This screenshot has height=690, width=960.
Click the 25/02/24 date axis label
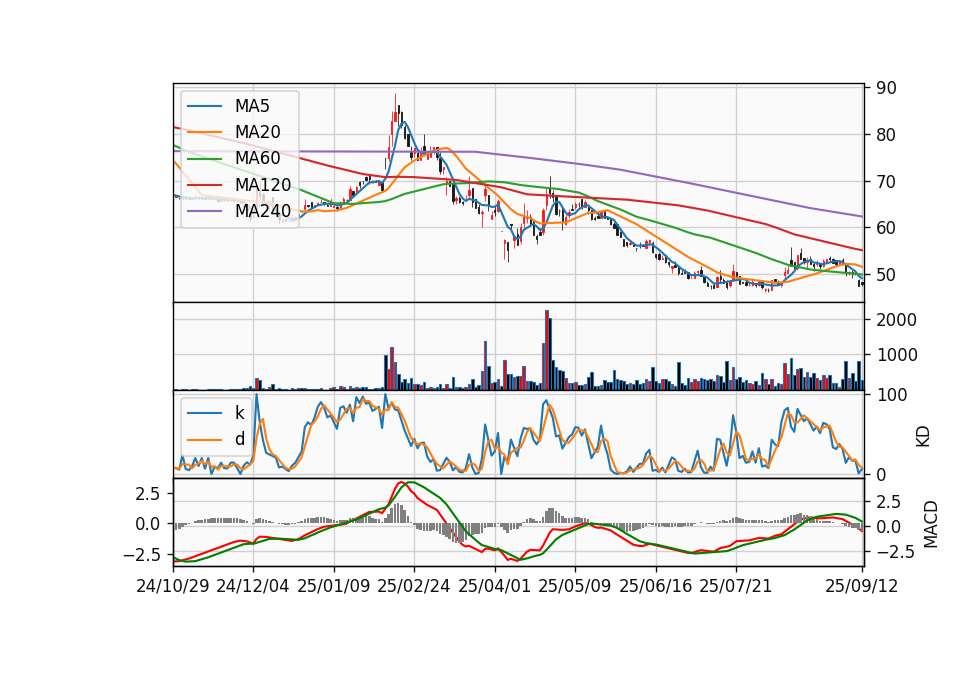414,586
